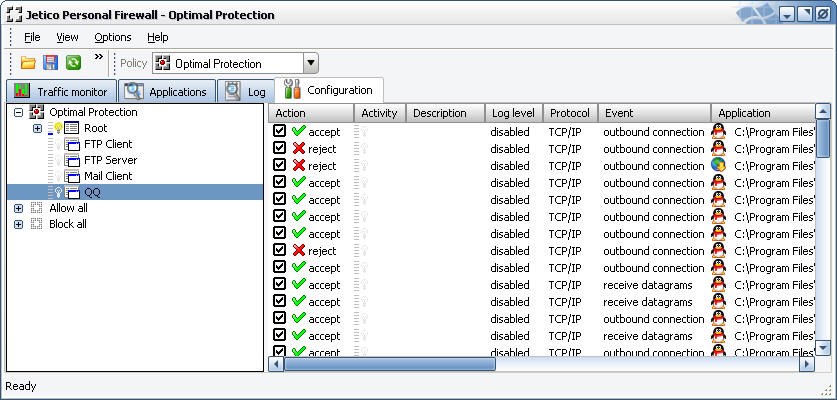Open the View menu
Image resolution: width=837 pixels, height=400 pixels.
67,37
